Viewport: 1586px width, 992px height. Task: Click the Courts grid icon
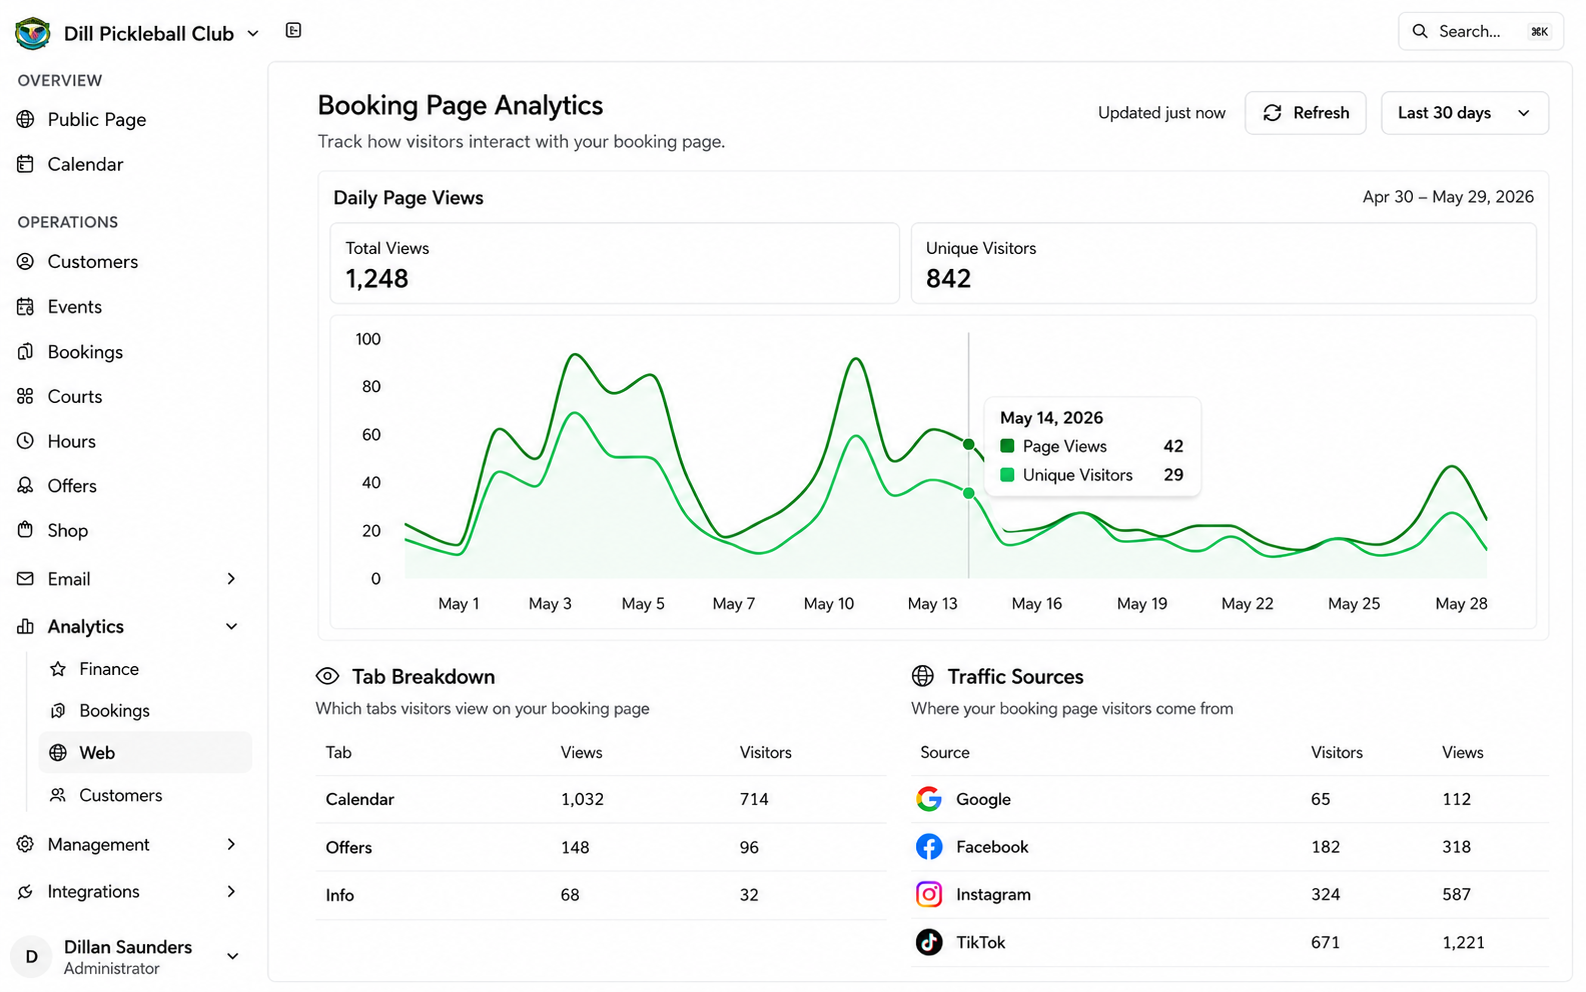(26, 396)
